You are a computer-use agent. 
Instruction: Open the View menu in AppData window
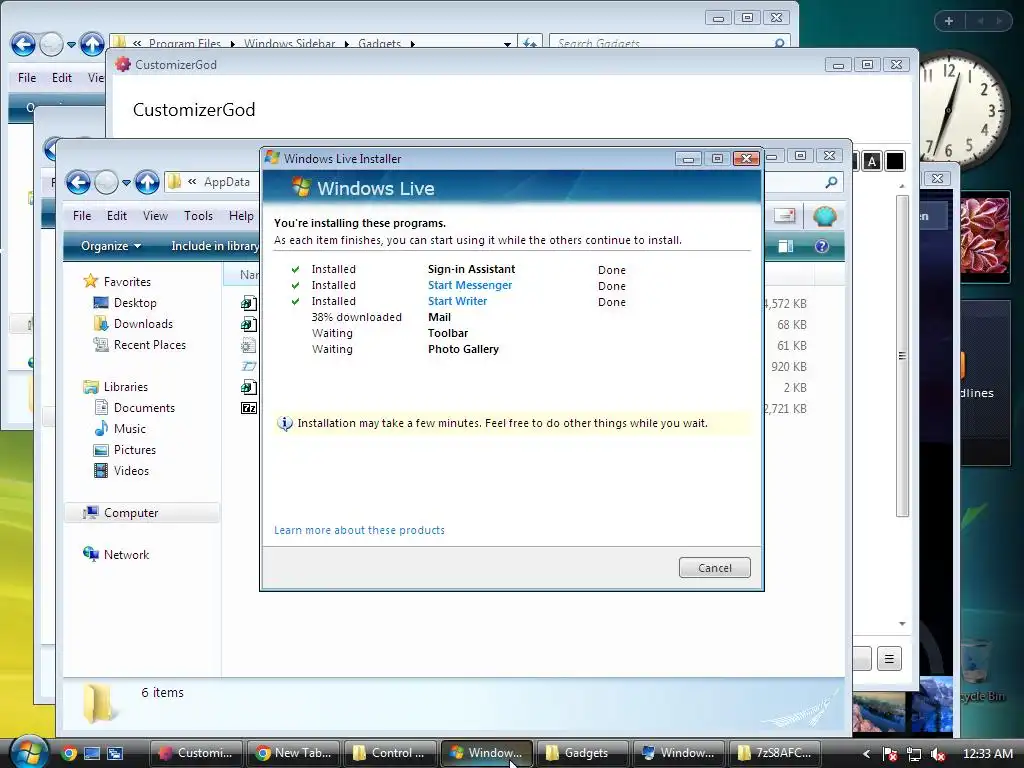pyautogui.click(x=155, y=216)
